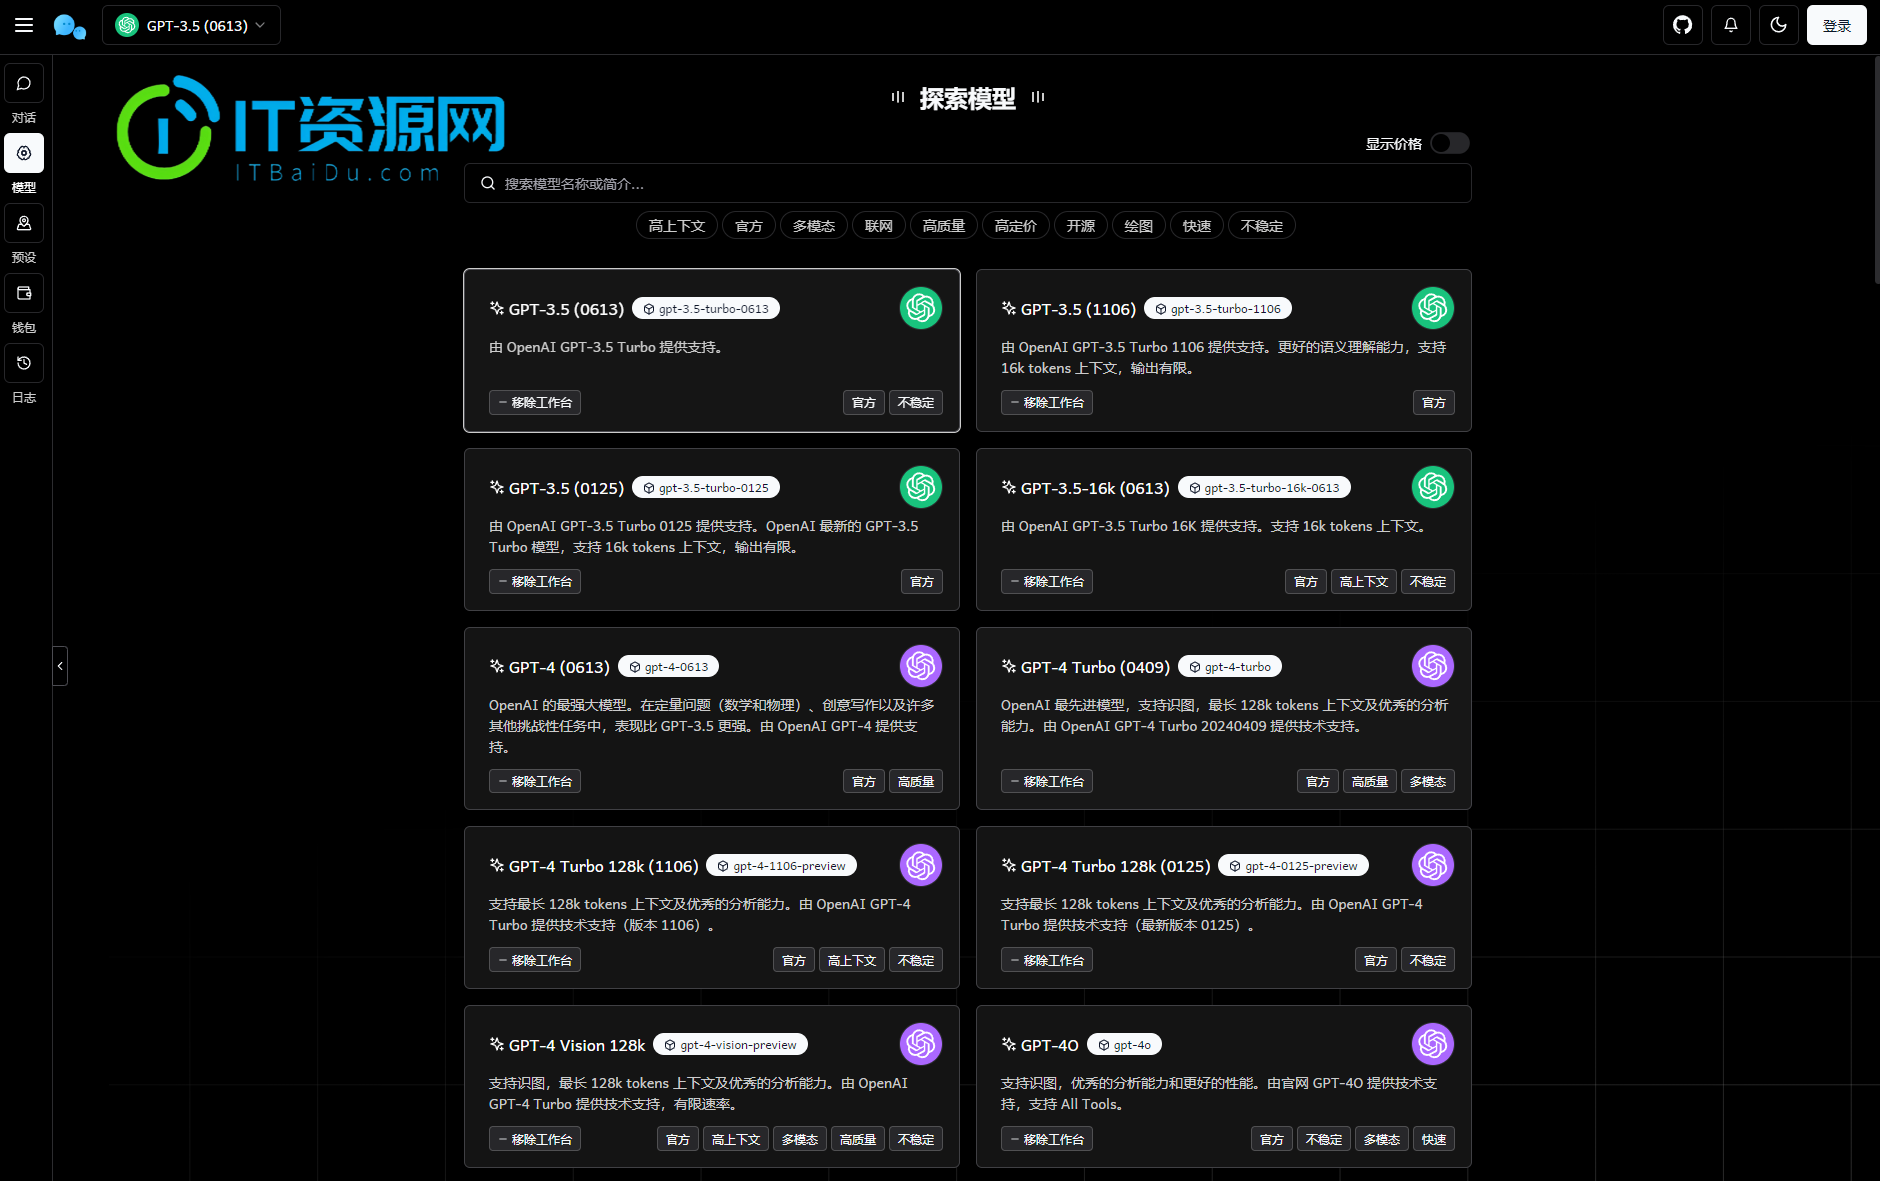The image size is (1880, 1181).
Task: Filter models by 联网 tag
Action: pos(879,226)
